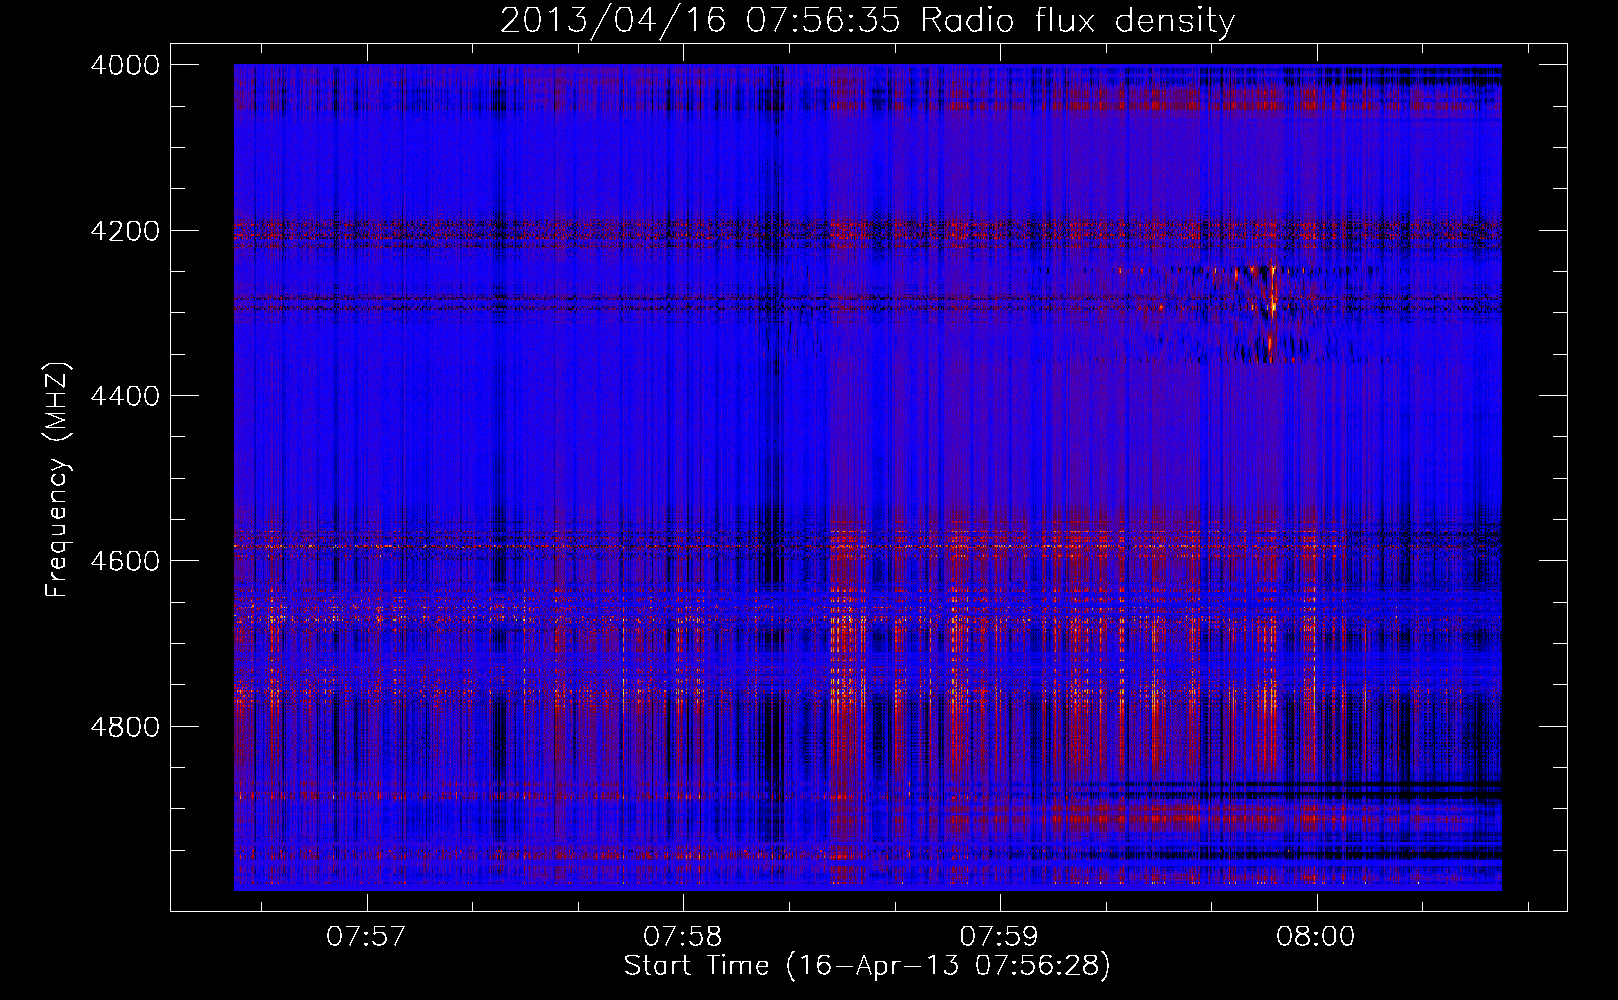The width and height of the screenshot is (1618, 1000).
Task: Click the 07:59 time axis label
Action: 999,937
